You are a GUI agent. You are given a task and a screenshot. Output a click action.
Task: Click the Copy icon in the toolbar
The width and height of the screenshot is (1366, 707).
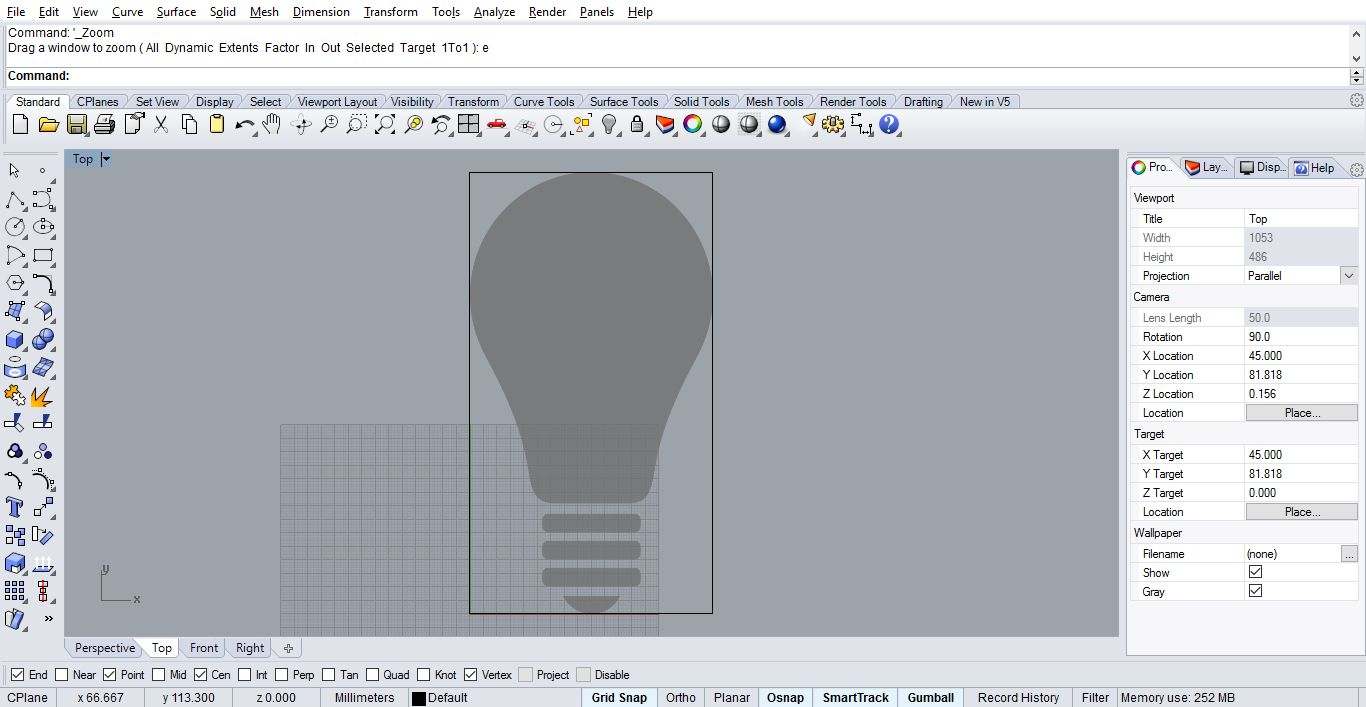coord(189,125)
